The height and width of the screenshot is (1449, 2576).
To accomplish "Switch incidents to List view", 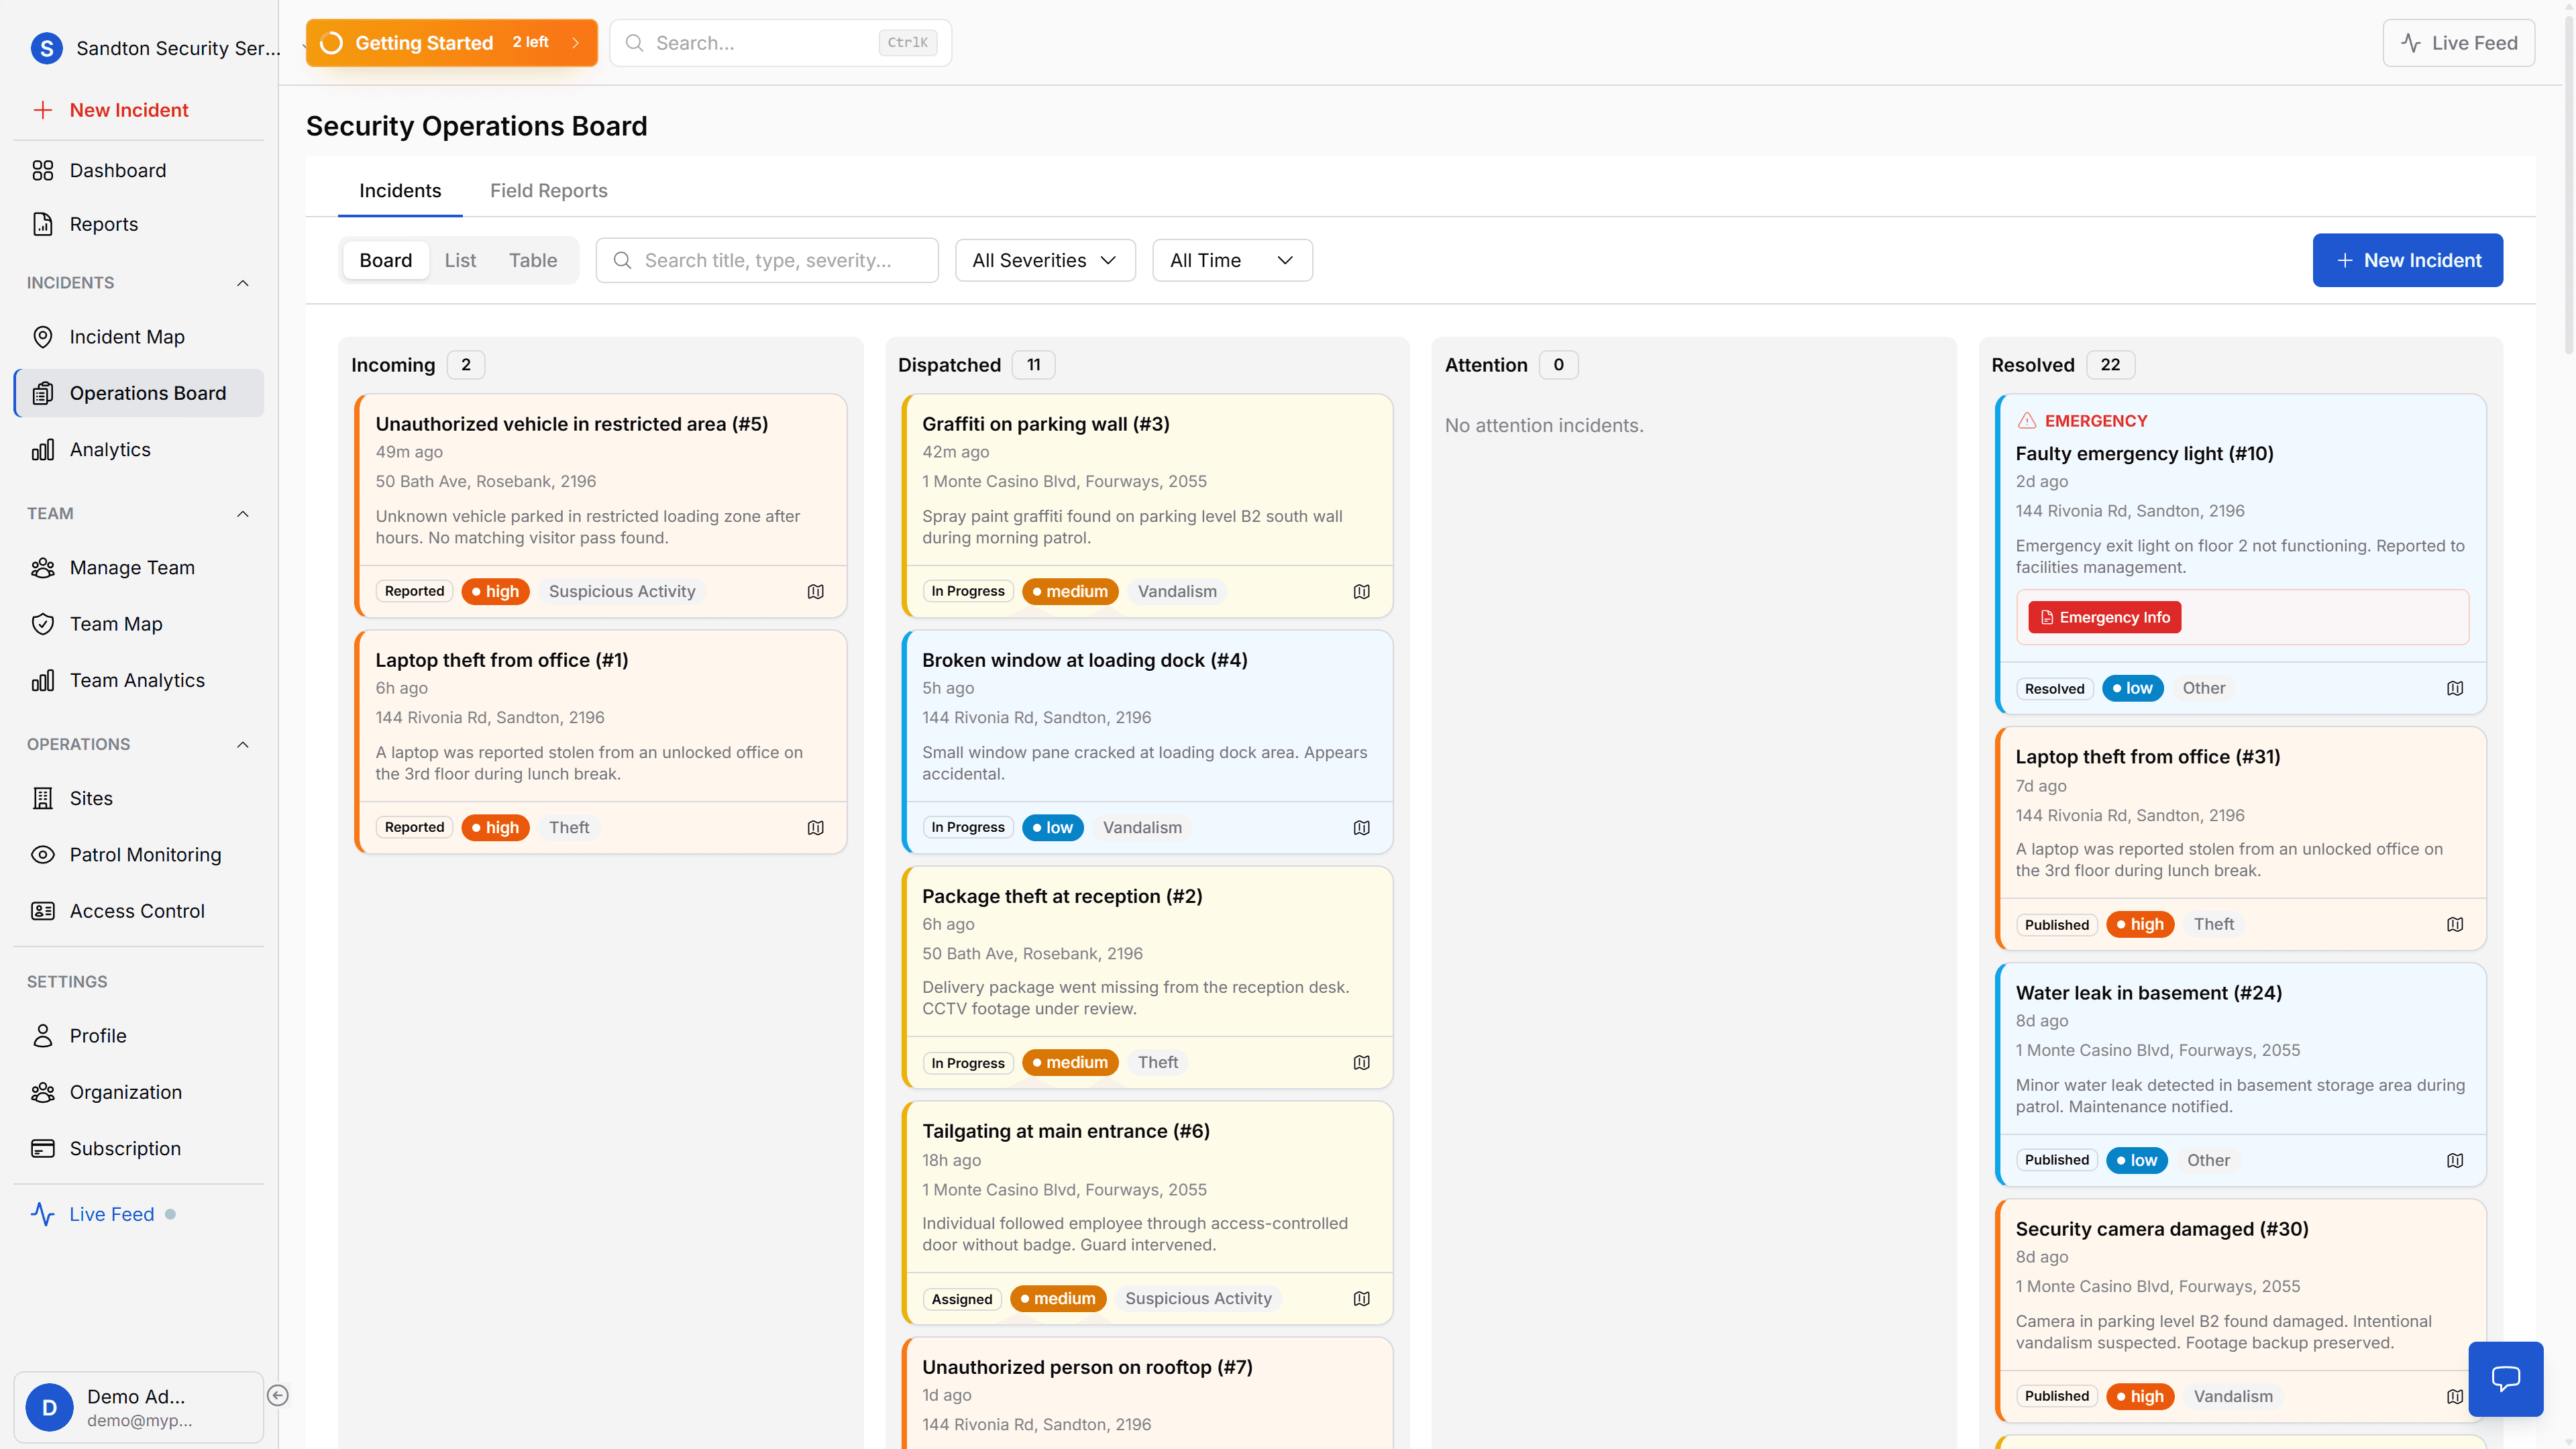I will (x=460, y=260).
